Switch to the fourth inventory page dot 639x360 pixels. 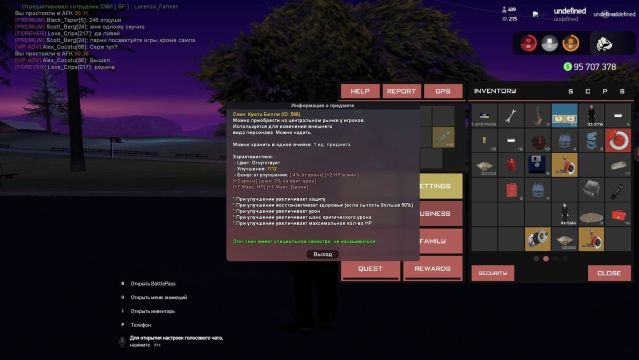(x=565, y=258)
